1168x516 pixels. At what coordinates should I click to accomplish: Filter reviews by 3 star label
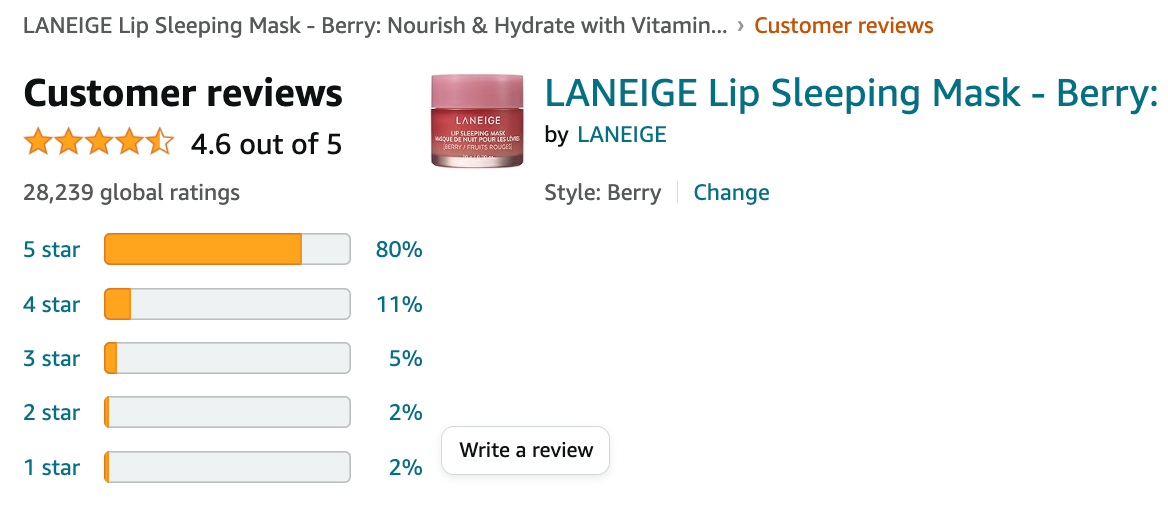51,358
